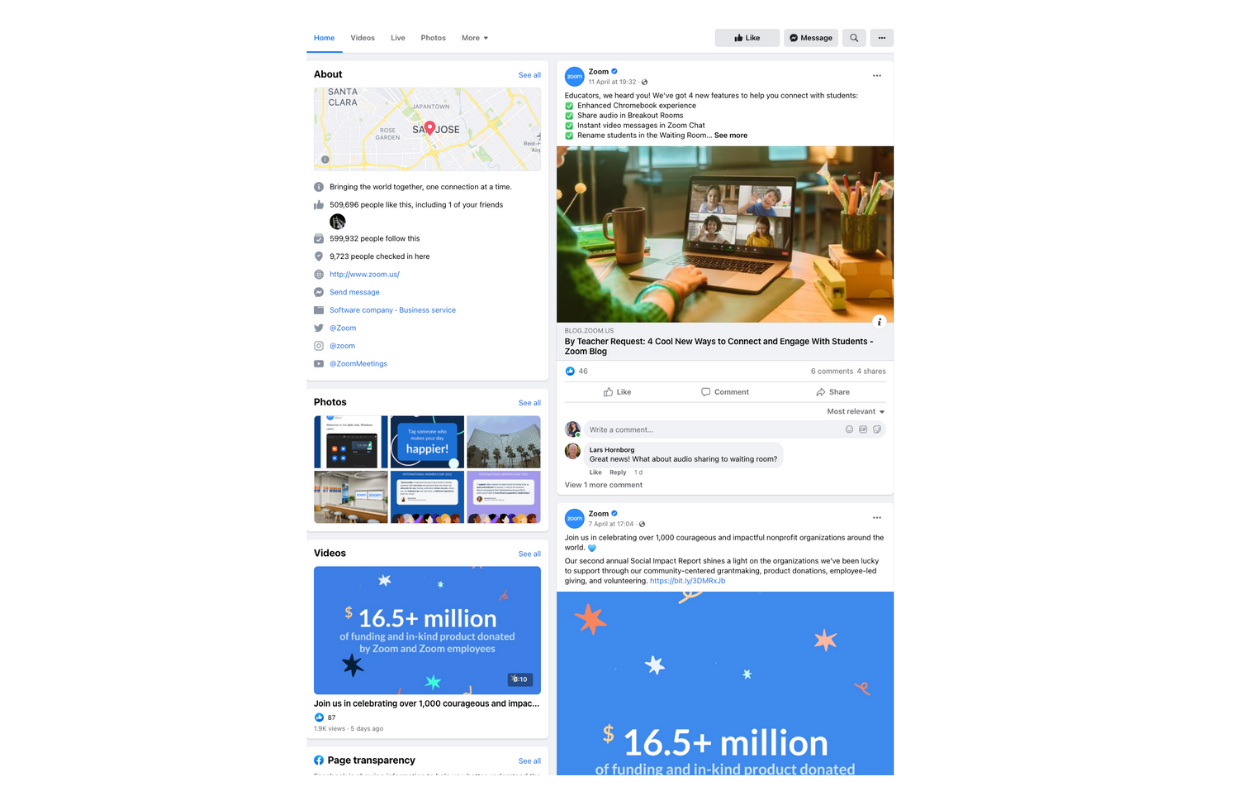Click the YouTube icon beside @ZoomMeetings

(x=319, y=364)
